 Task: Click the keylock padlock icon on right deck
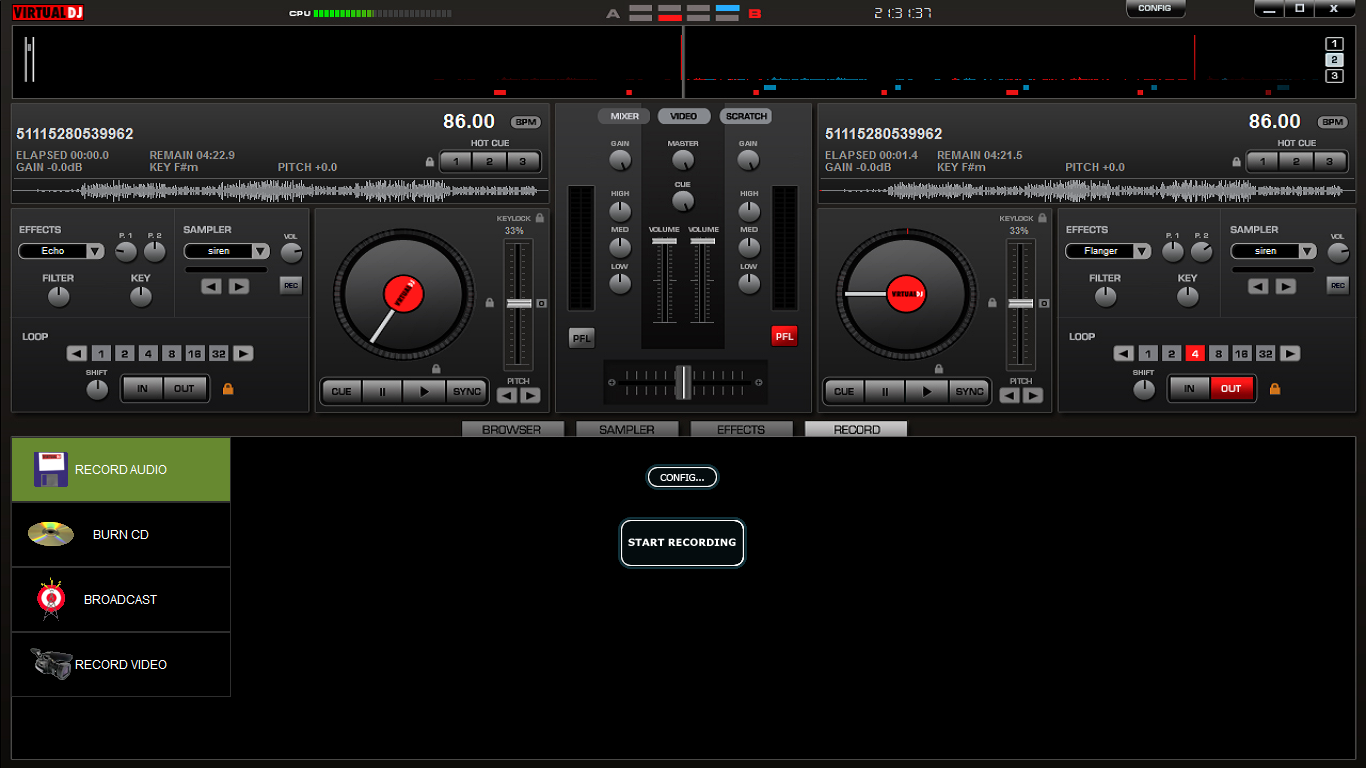coord(1042,218)
